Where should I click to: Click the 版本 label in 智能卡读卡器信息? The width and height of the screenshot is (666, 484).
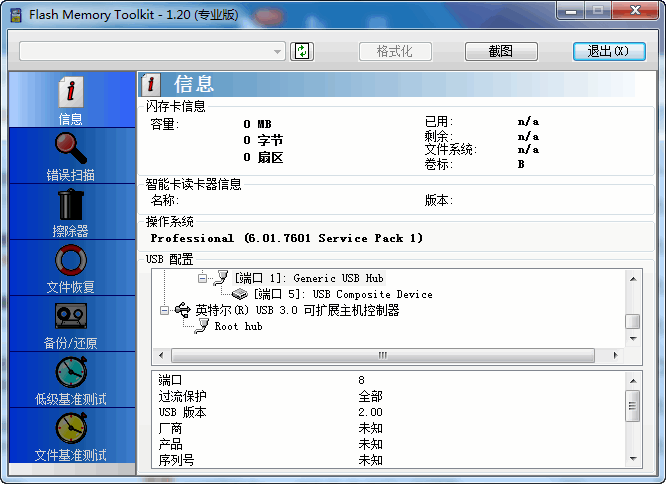coord(439,200)
